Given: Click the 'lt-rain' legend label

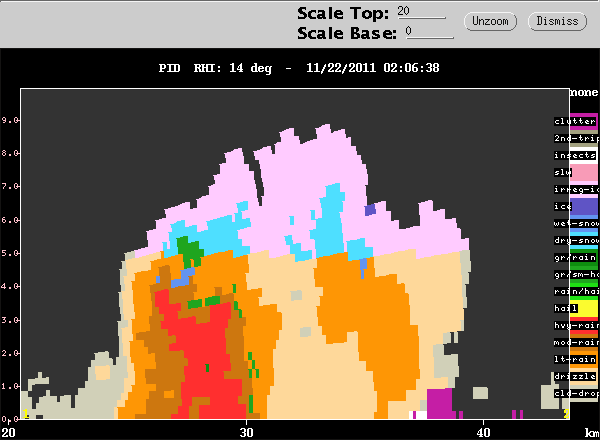Looking at the screenshot, I should [x=575, y=359].
